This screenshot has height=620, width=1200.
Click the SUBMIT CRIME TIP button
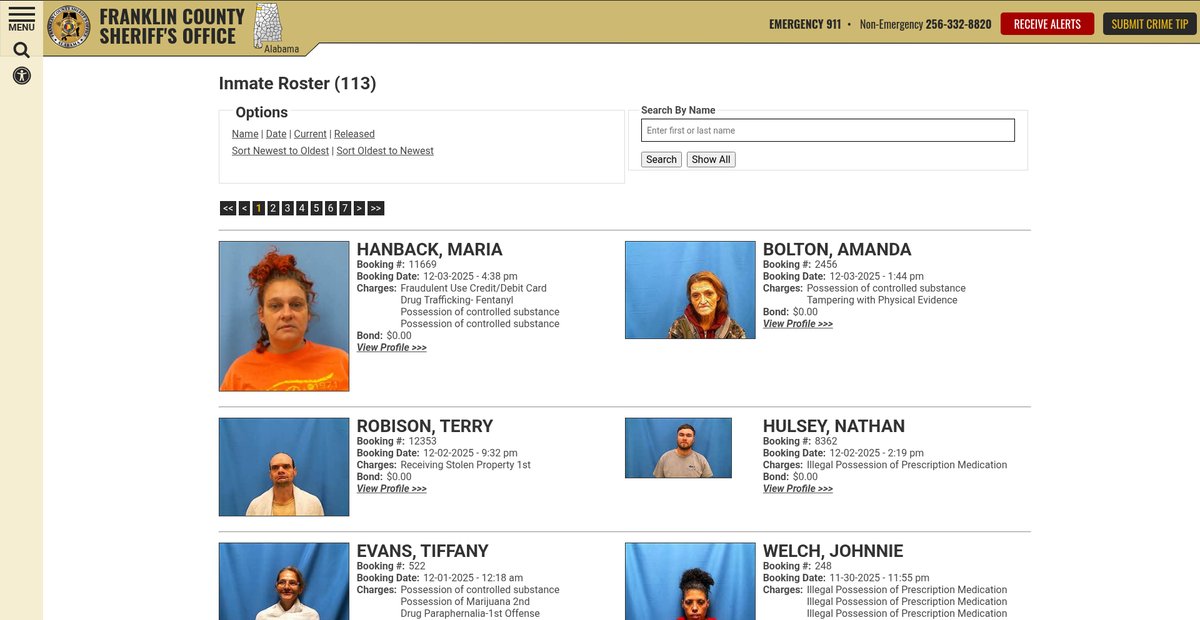(x=1149, y=24)
